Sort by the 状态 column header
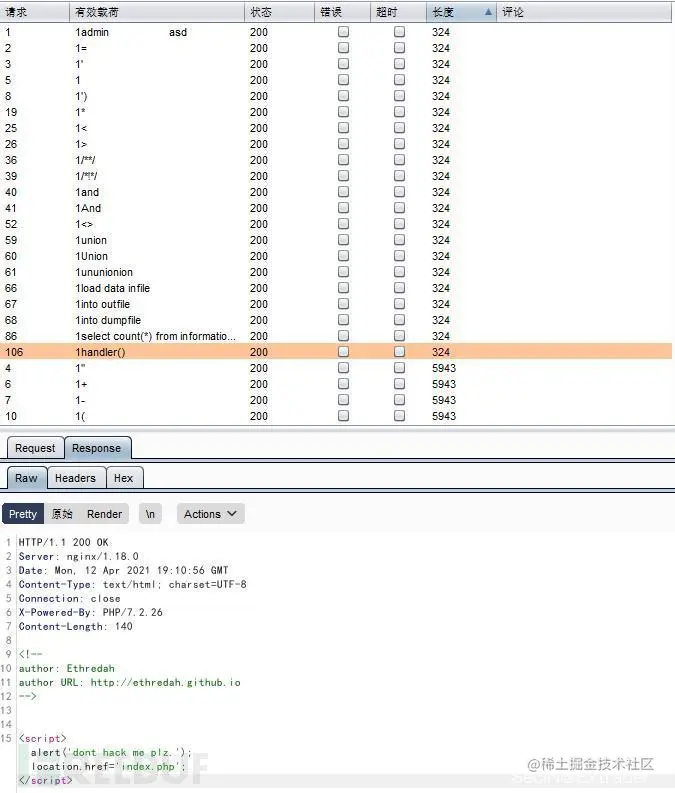675x793 pixels. pos(279,12)
